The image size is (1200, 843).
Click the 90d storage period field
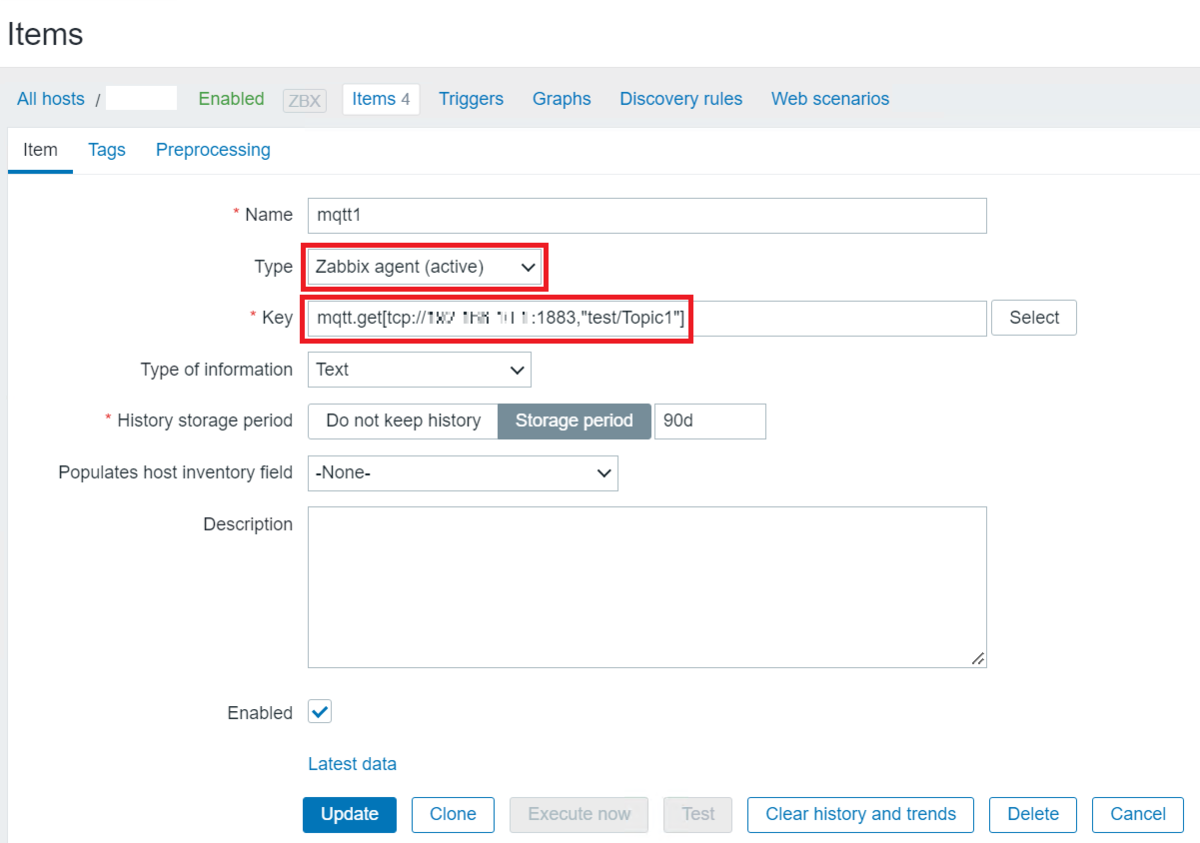[710, 421]
